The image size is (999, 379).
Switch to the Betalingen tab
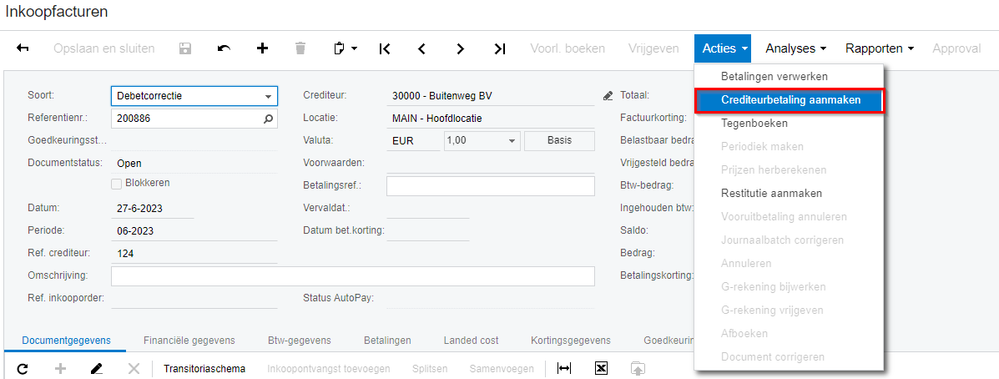click(x=387, y=340)
